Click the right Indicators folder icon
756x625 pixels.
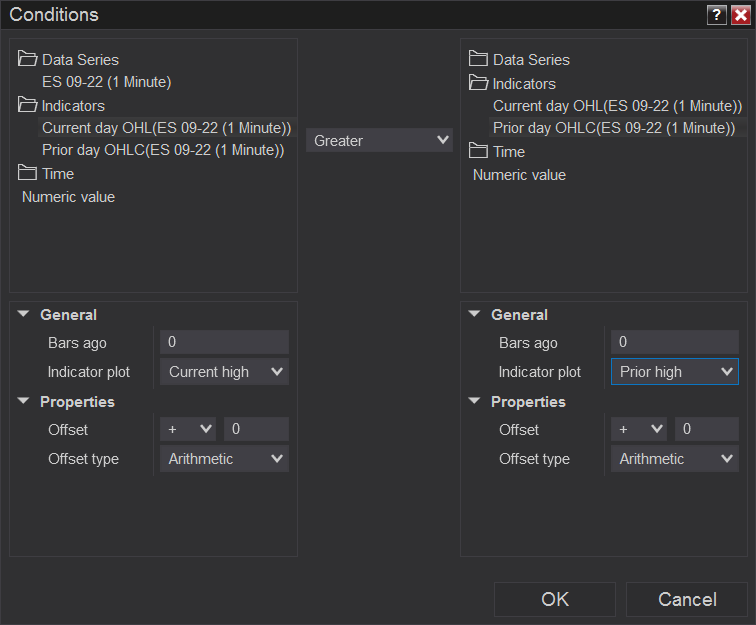[x=479, y=83]
